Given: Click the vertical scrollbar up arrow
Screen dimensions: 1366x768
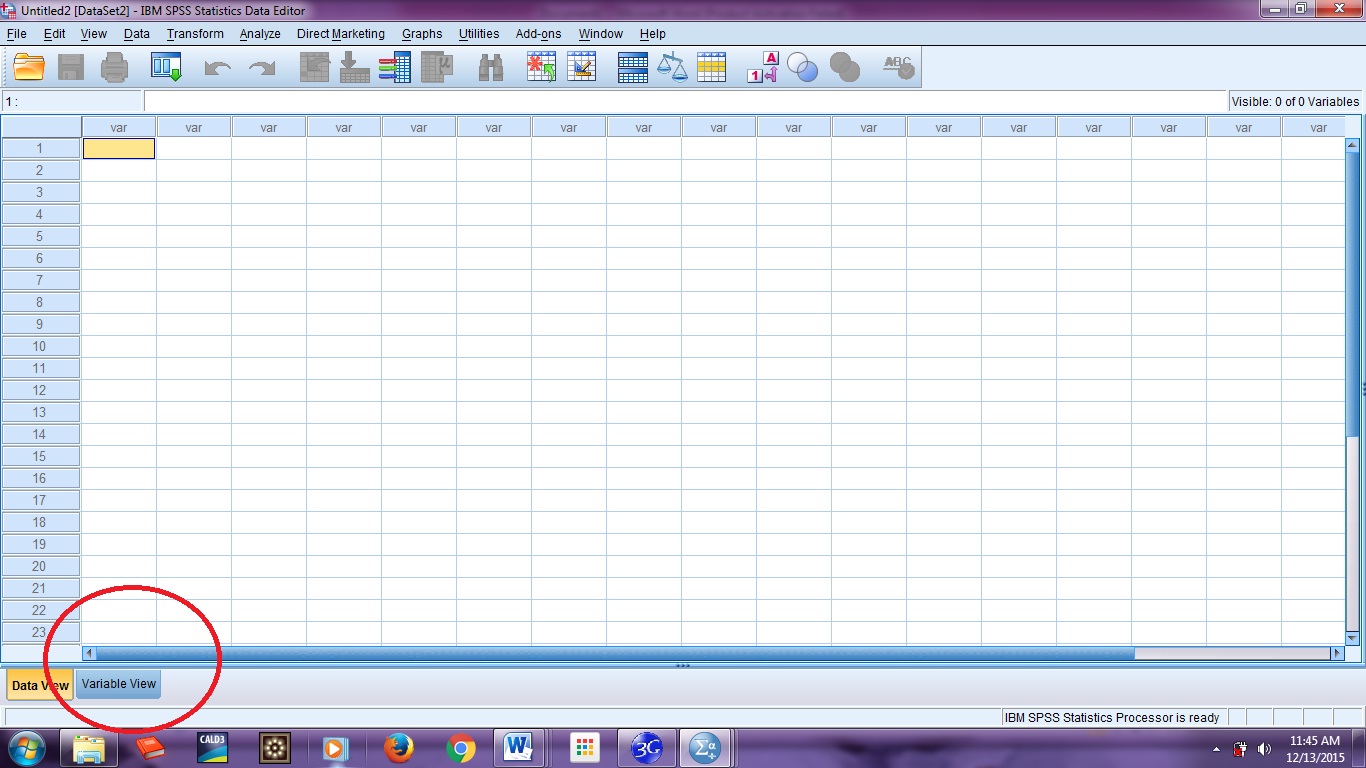Looking at the screenshot, I should [1353, 145].
